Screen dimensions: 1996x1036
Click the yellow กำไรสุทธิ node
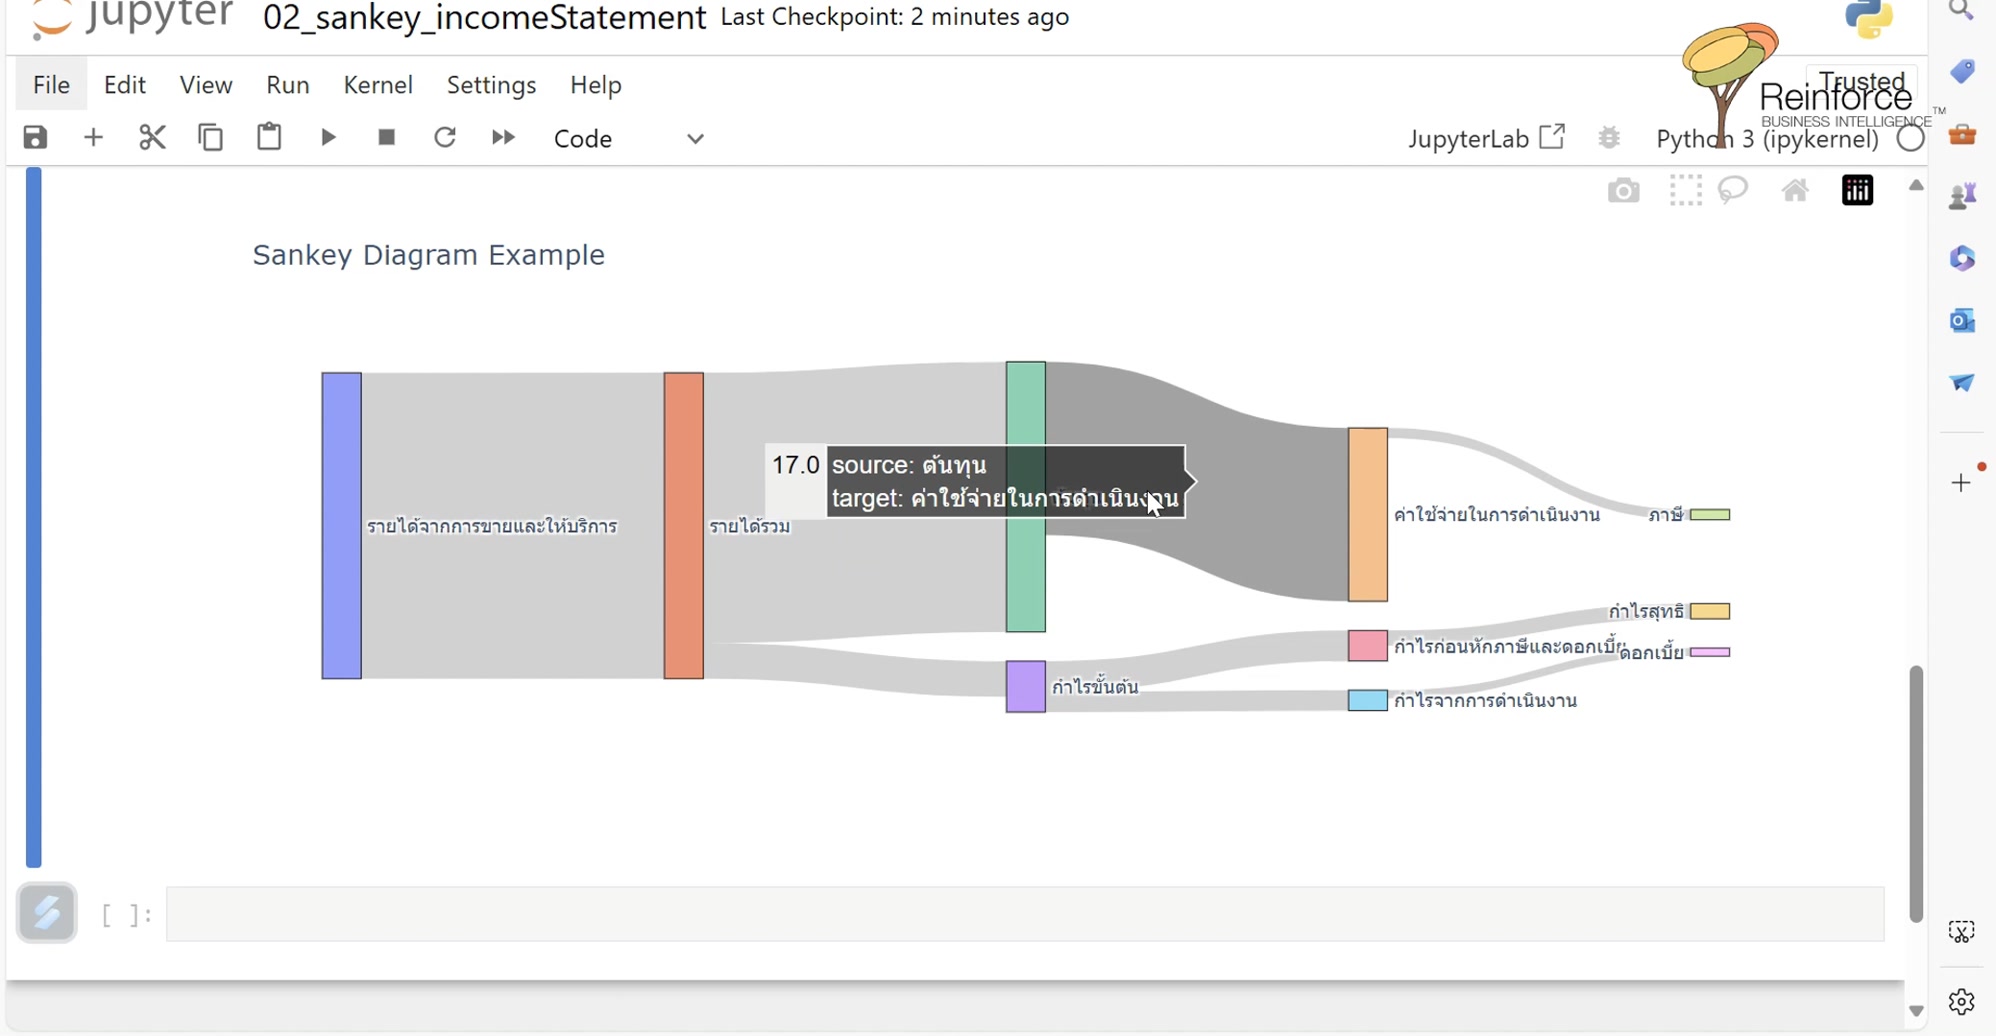click(x=1710, y=611)
